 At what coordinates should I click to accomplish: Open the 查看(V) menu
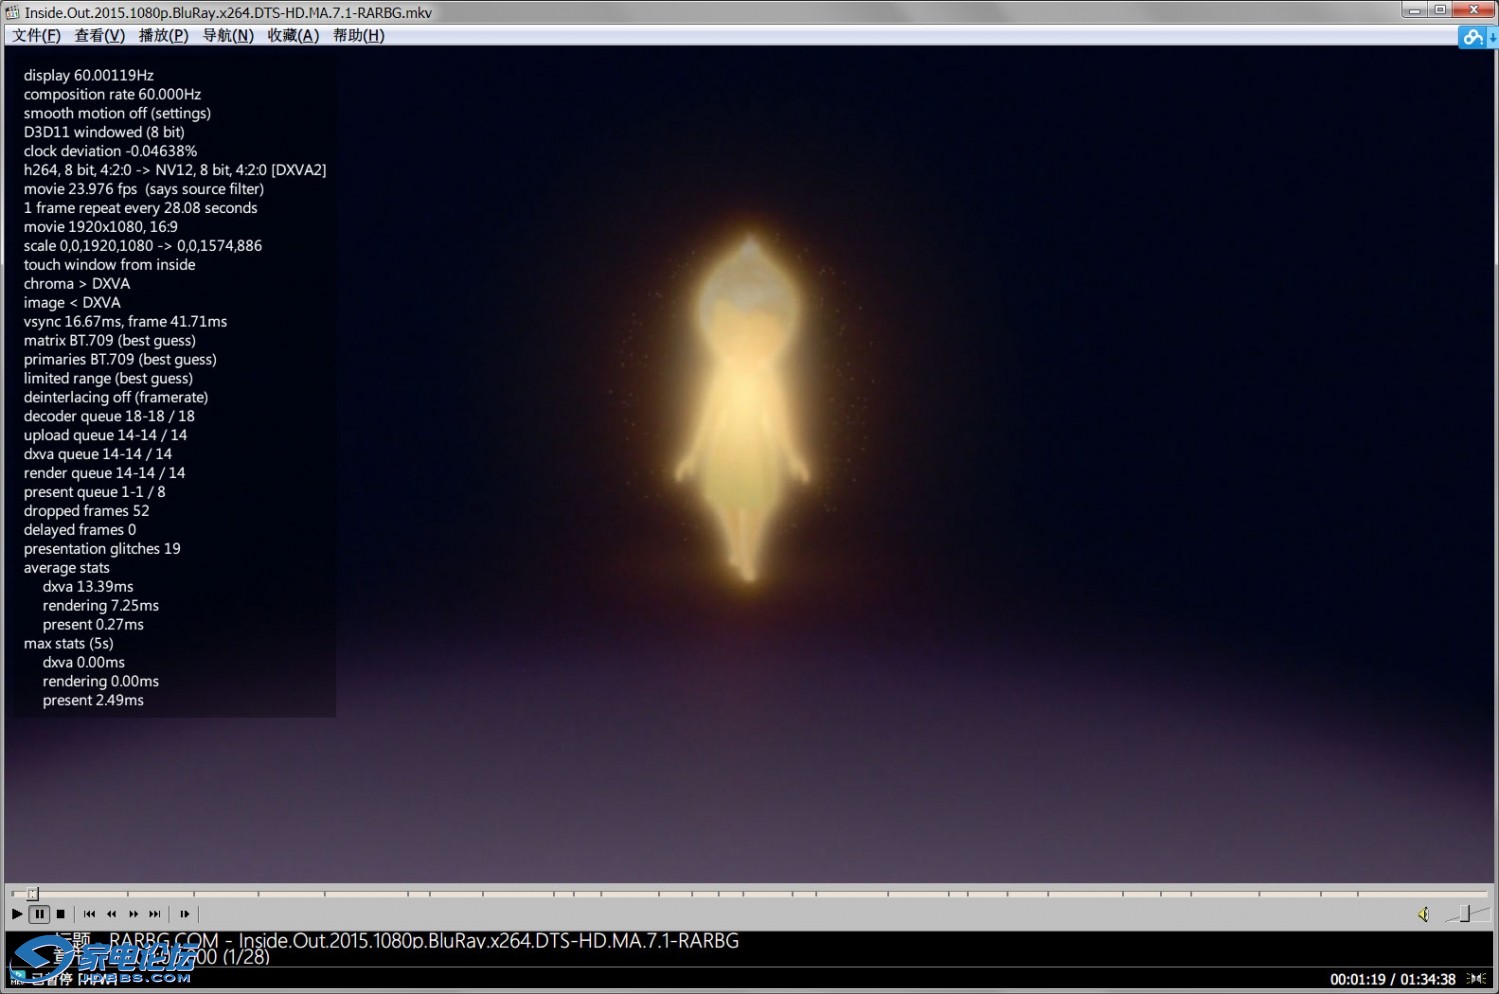point(99,35)
